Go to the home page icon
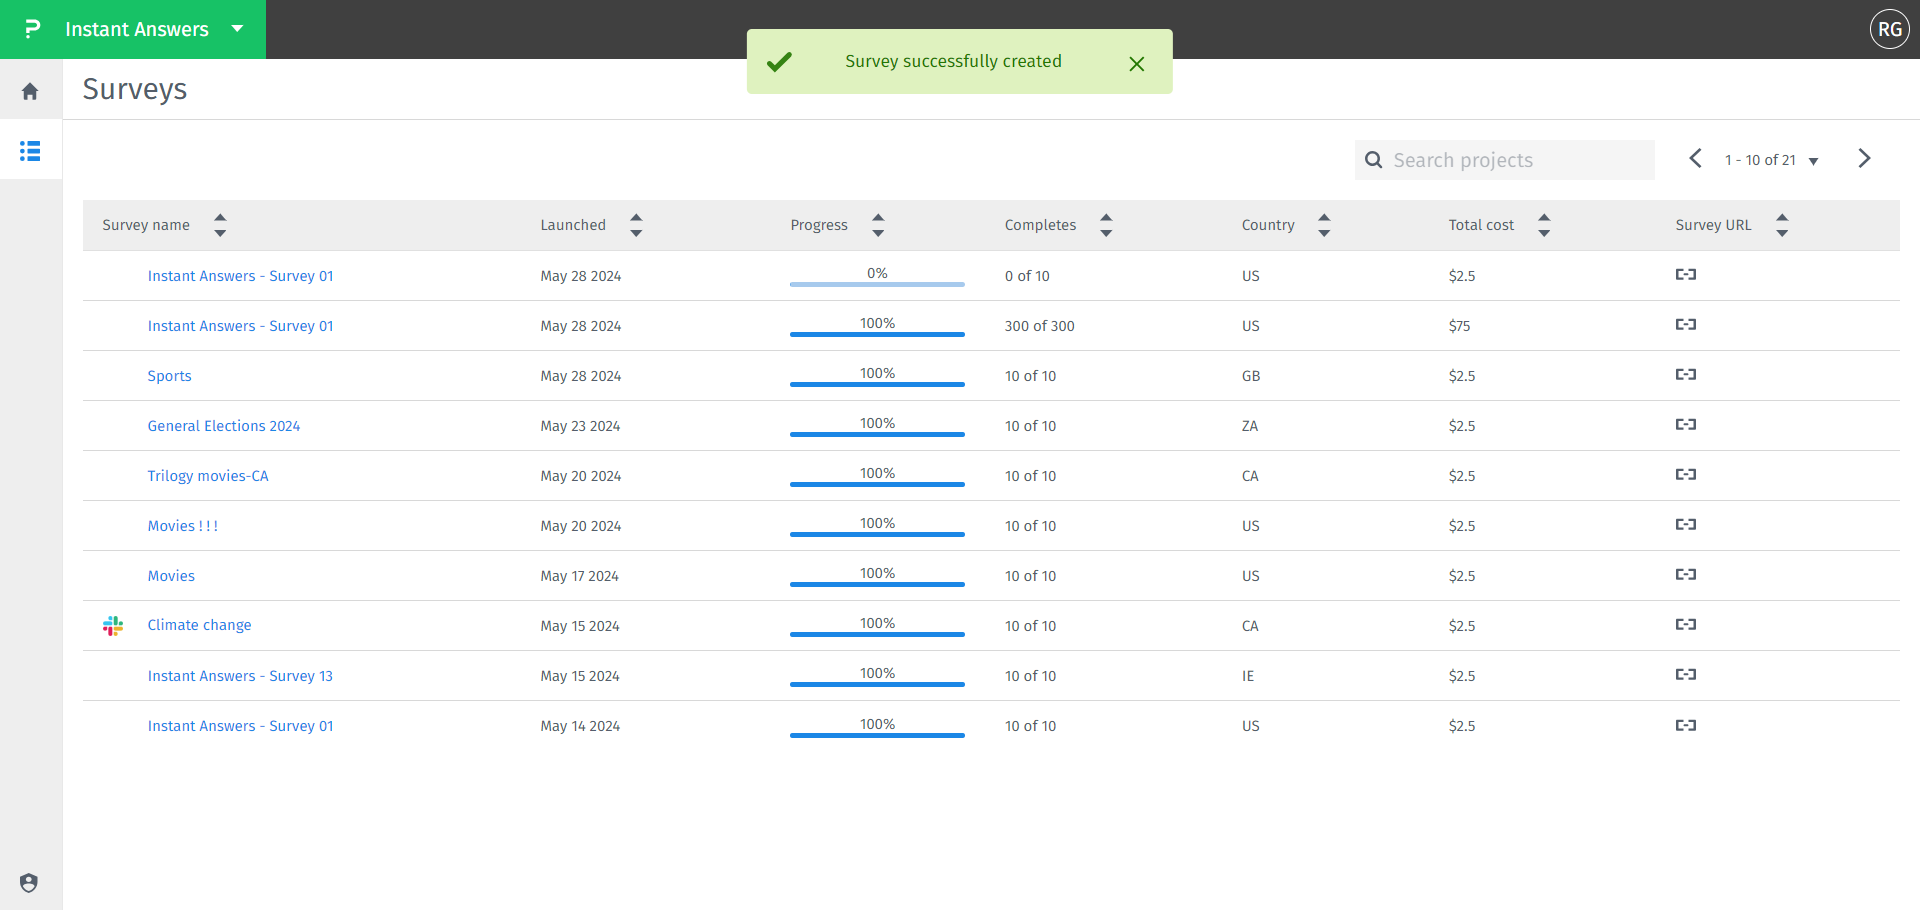Viewport: 1920px width, 910px height. click(x=30, y=91)
